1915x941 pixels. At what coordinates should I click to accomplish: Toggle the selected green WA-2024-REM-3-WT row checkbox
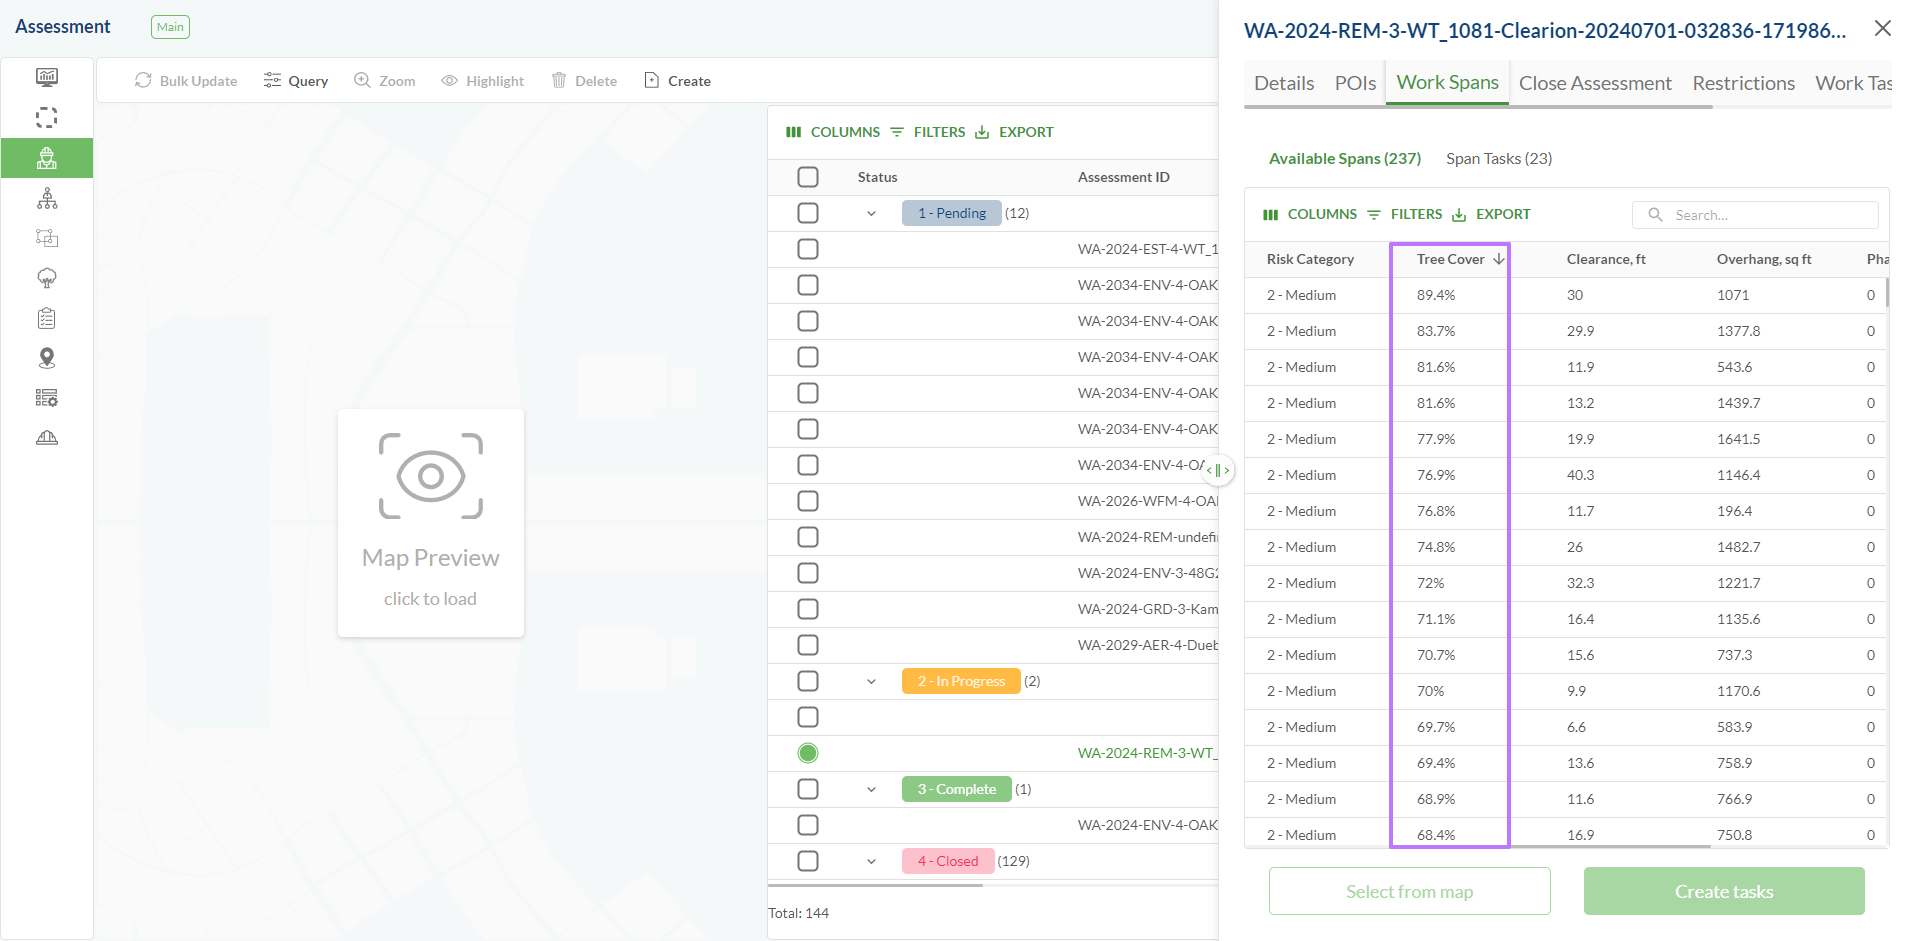click(x=808, y=753)
